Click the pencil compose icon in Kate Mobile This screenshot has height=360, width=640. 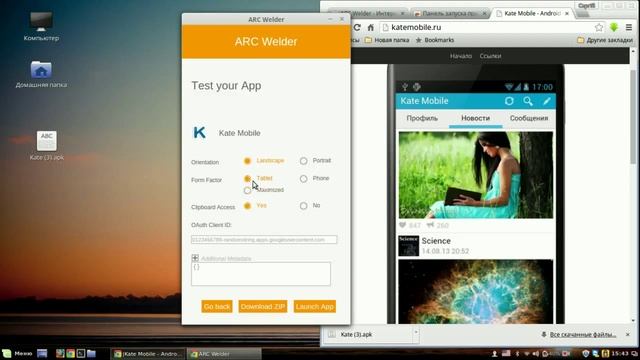(x=547, y=101)
